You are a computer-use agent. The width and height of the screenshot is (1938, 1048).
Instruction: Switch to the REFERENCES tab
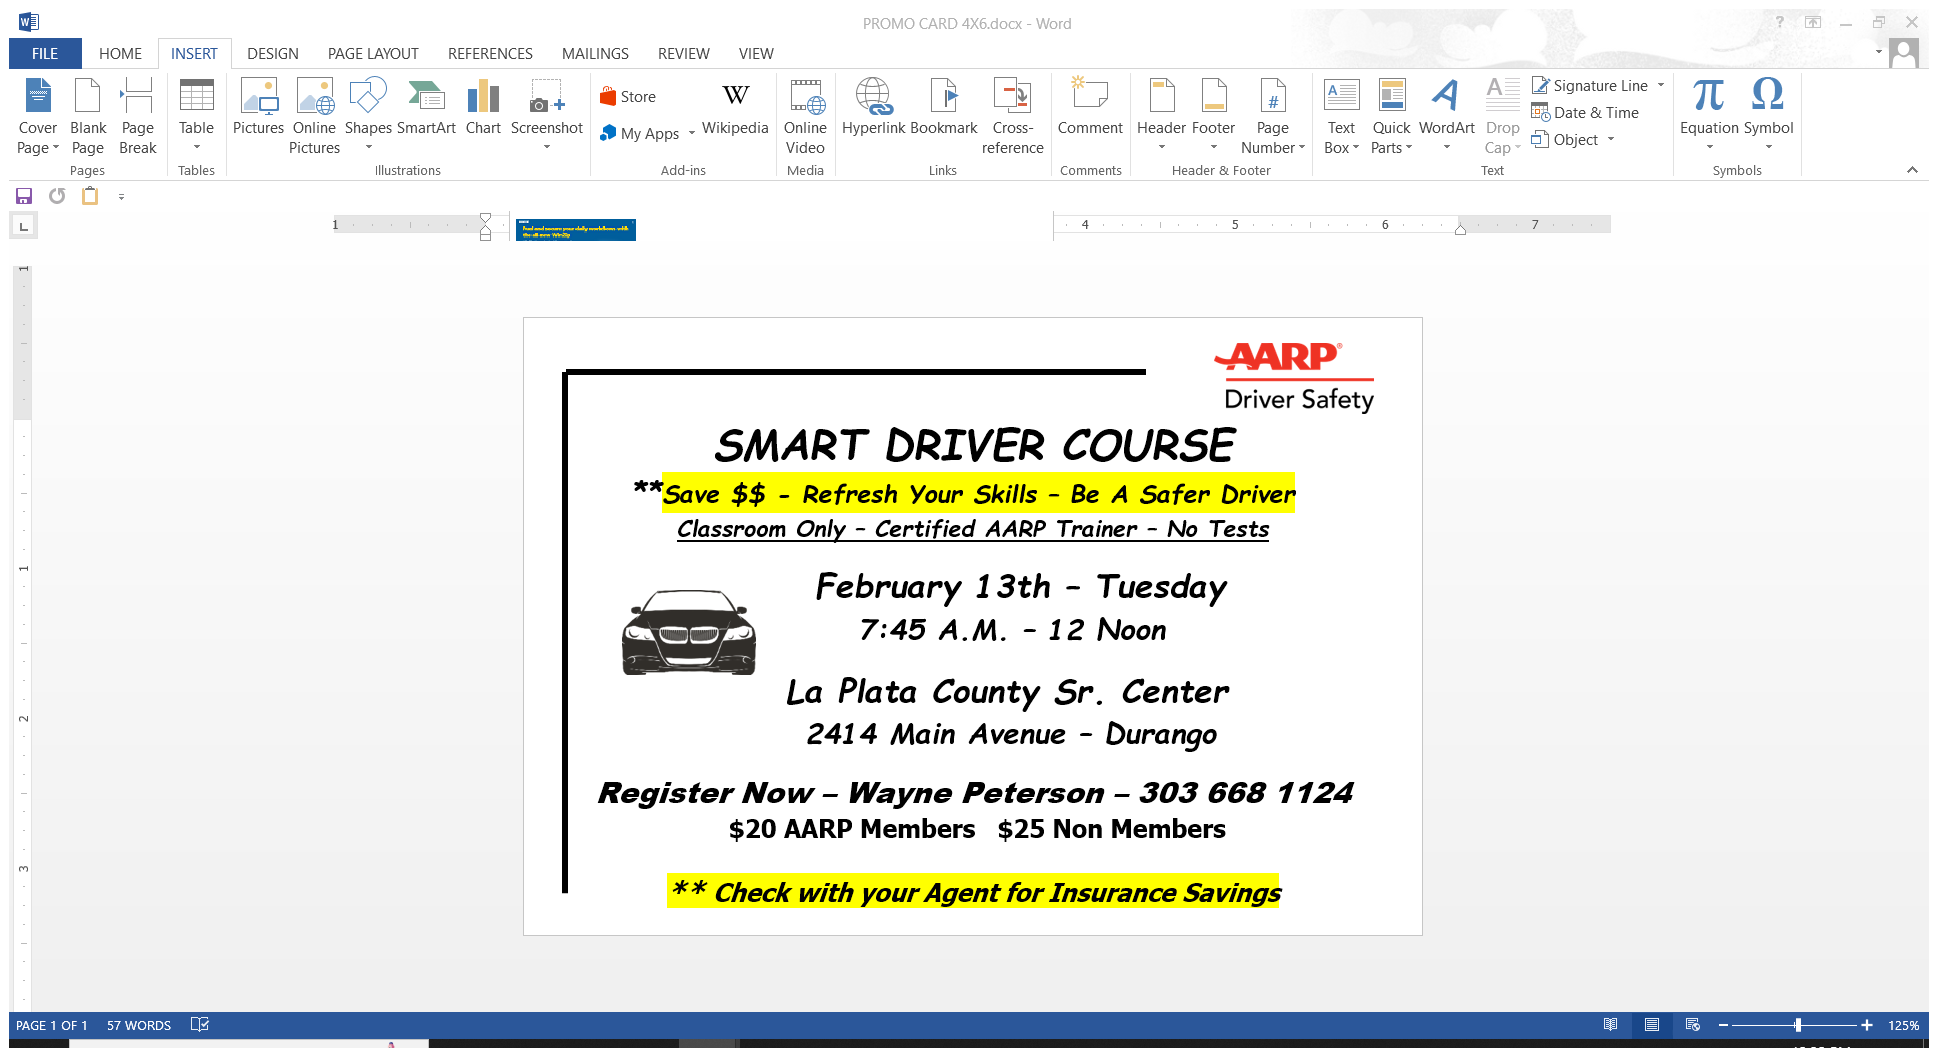coord(490,54)
